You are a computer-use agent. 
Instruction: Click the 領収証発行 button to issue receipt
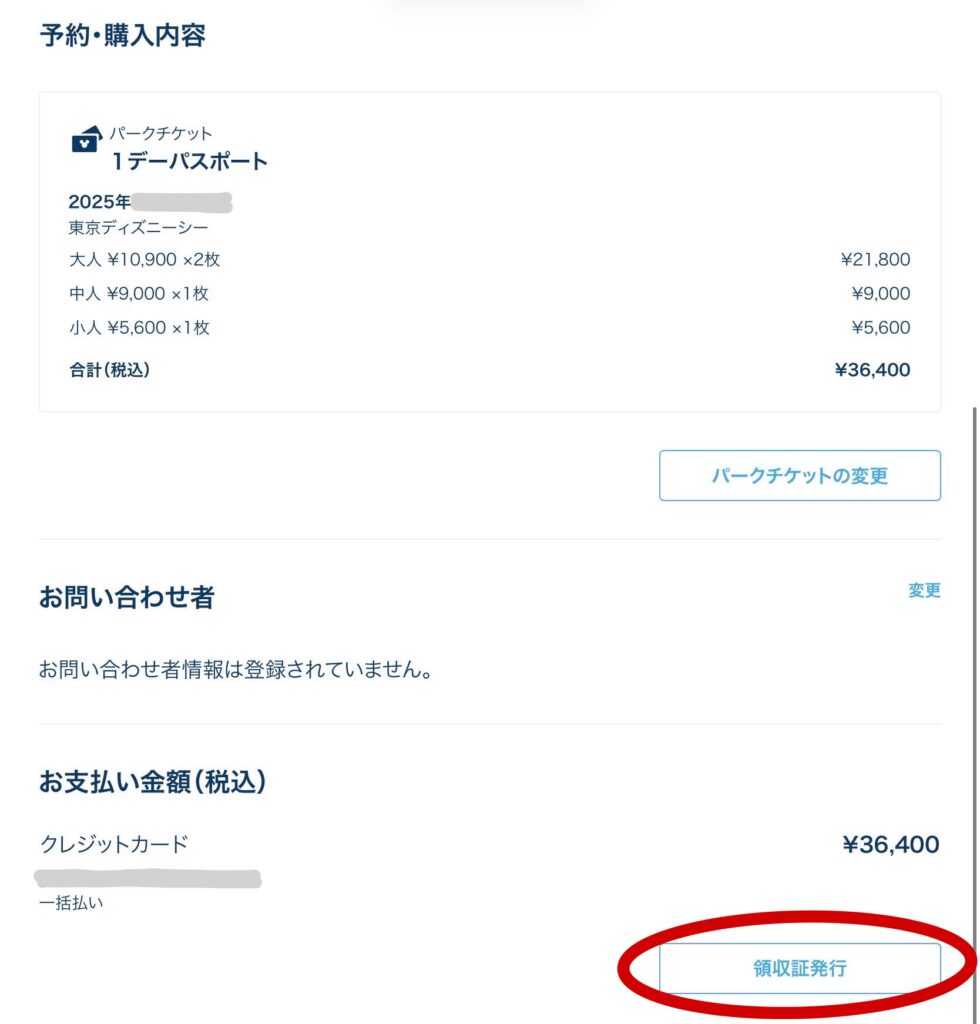tap(800, 967)
